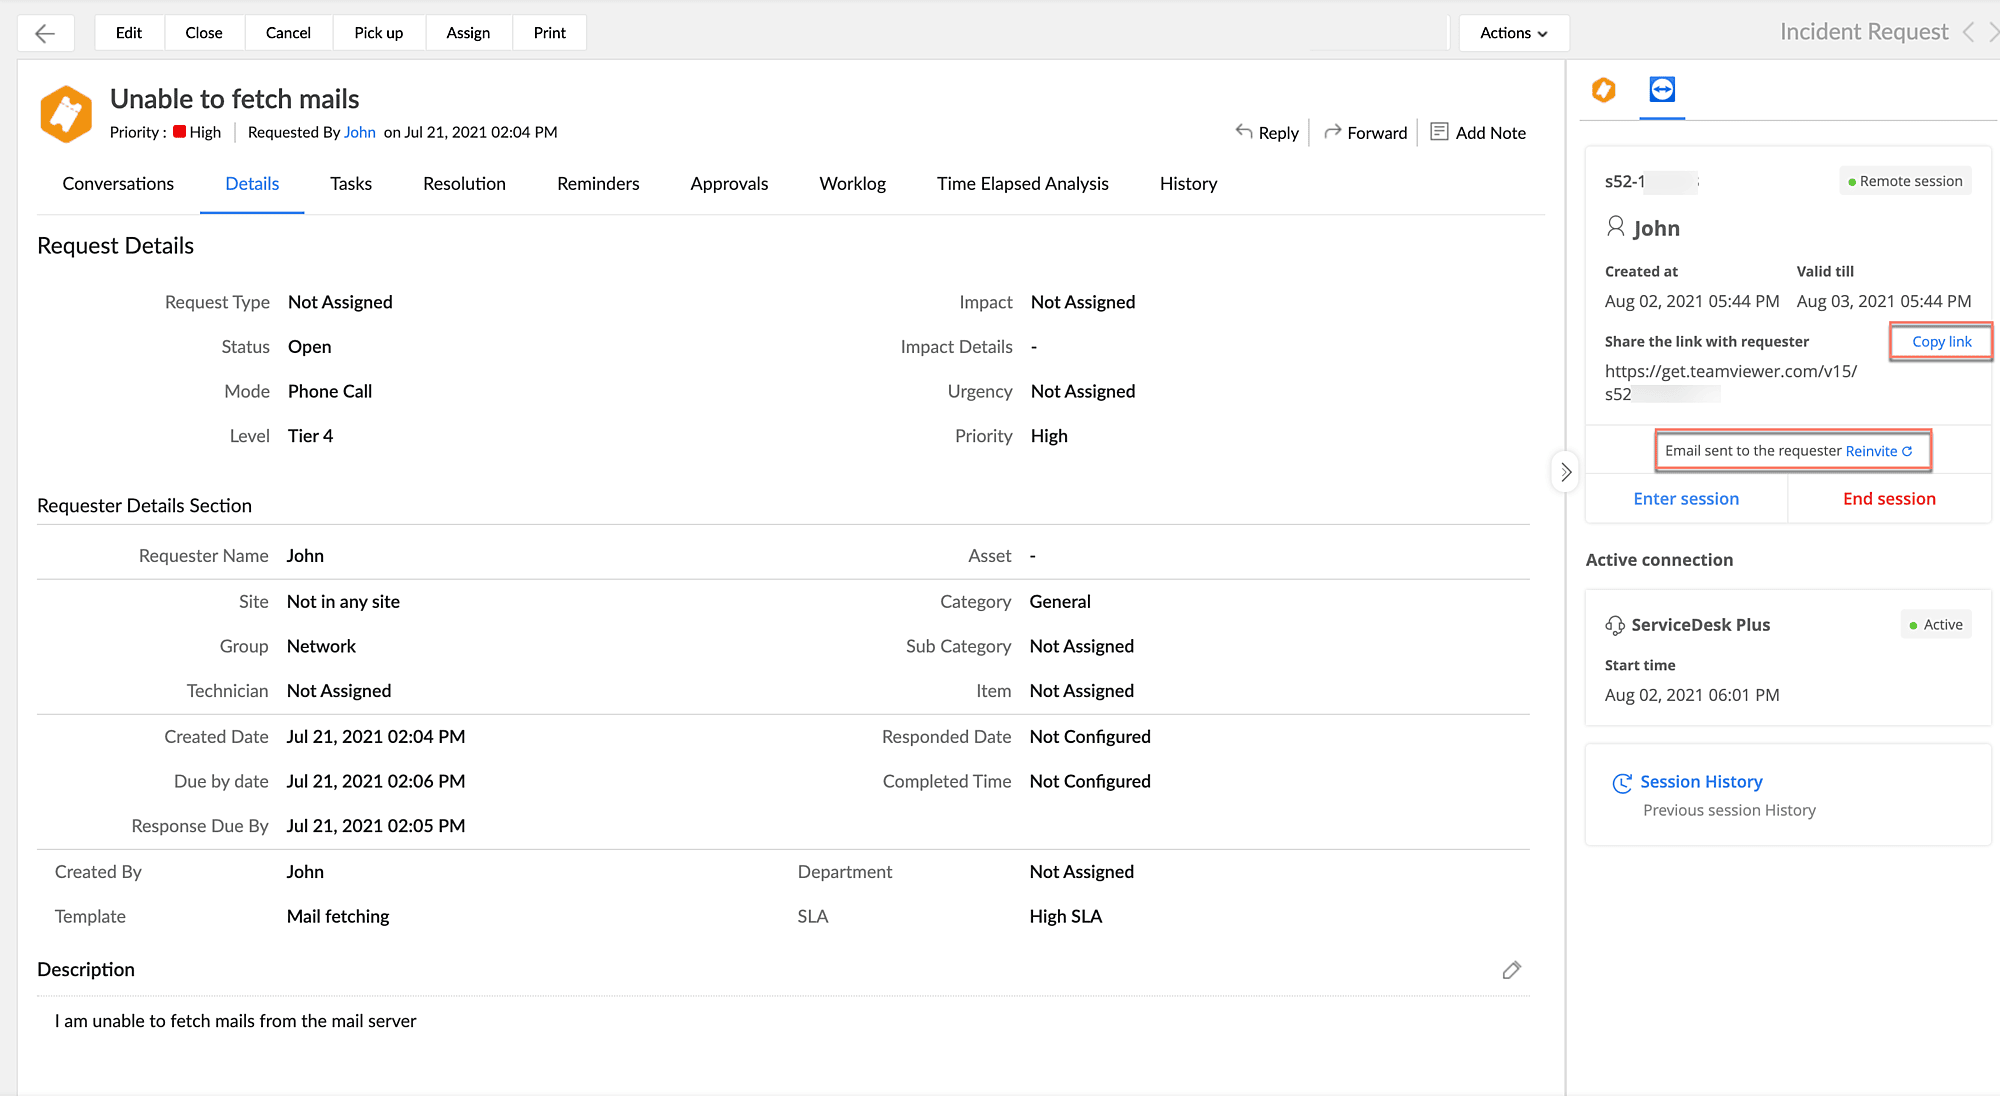Collapse the right side panel chevron

pos(1565,472)
